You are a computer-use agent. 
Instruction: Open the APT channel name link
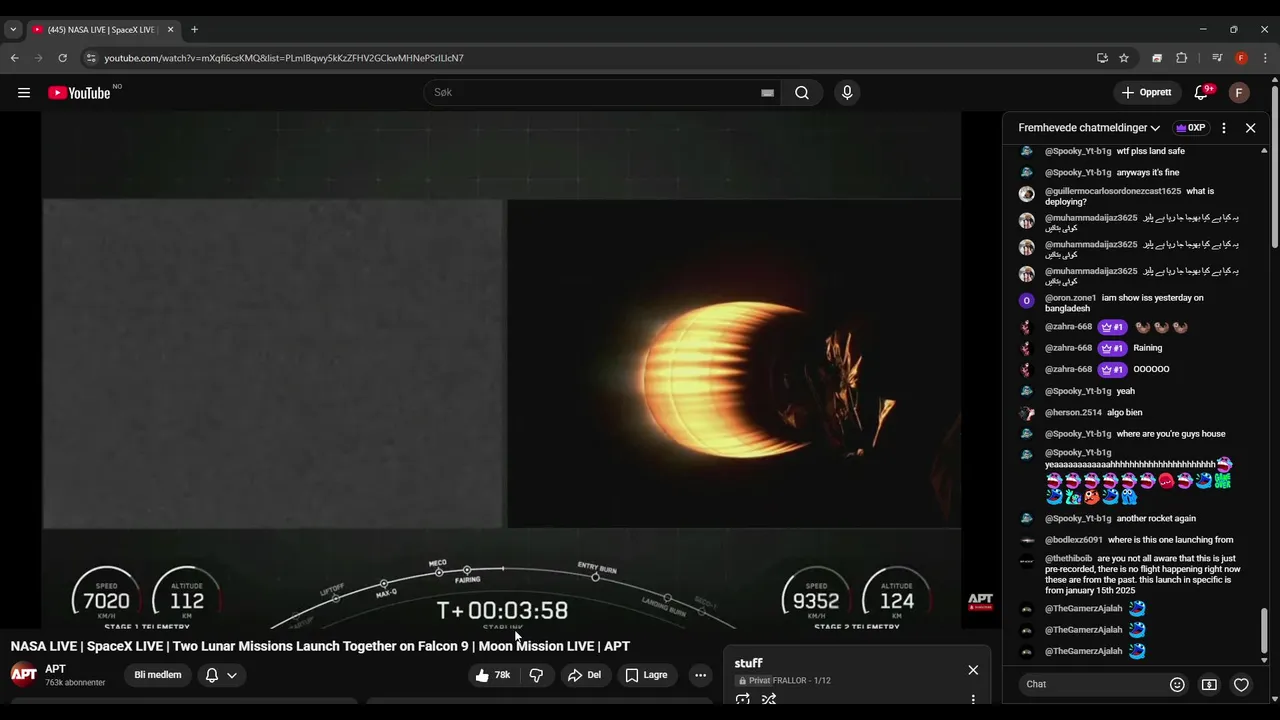click(55, 669)
